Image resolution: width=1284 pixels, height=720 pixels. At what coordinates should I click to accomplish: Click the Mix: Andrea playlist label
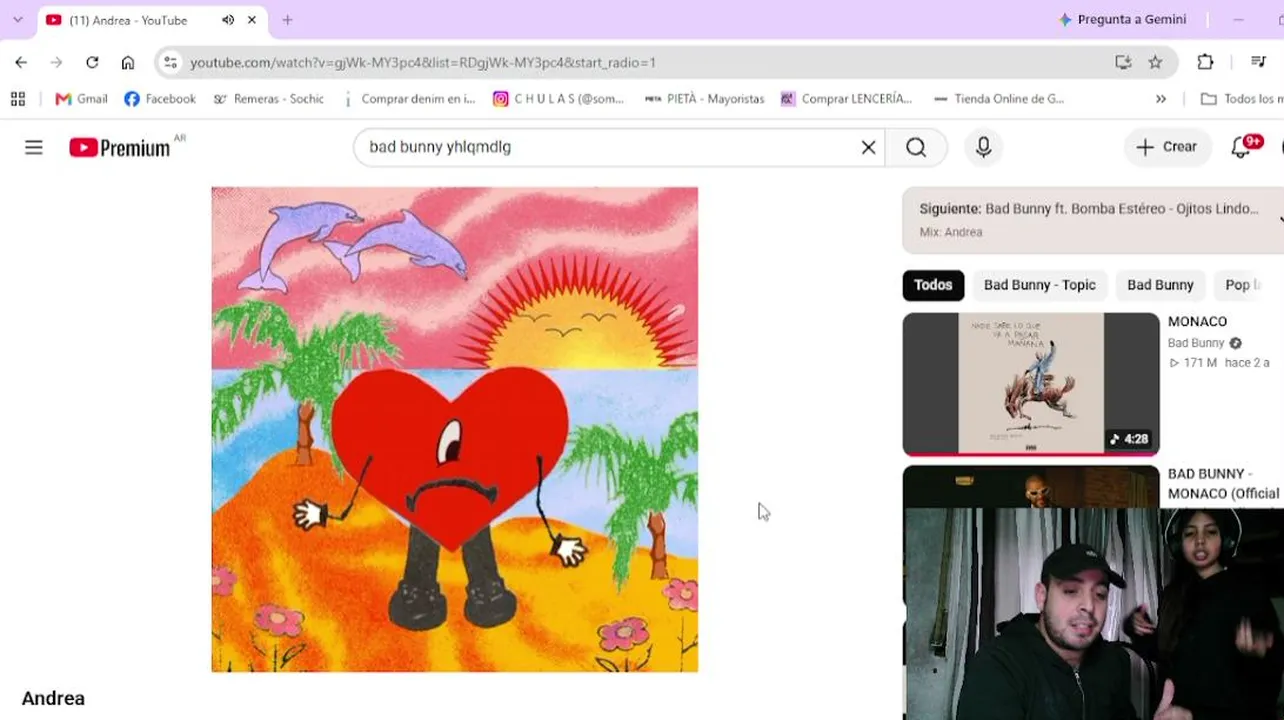pos(951,232)
